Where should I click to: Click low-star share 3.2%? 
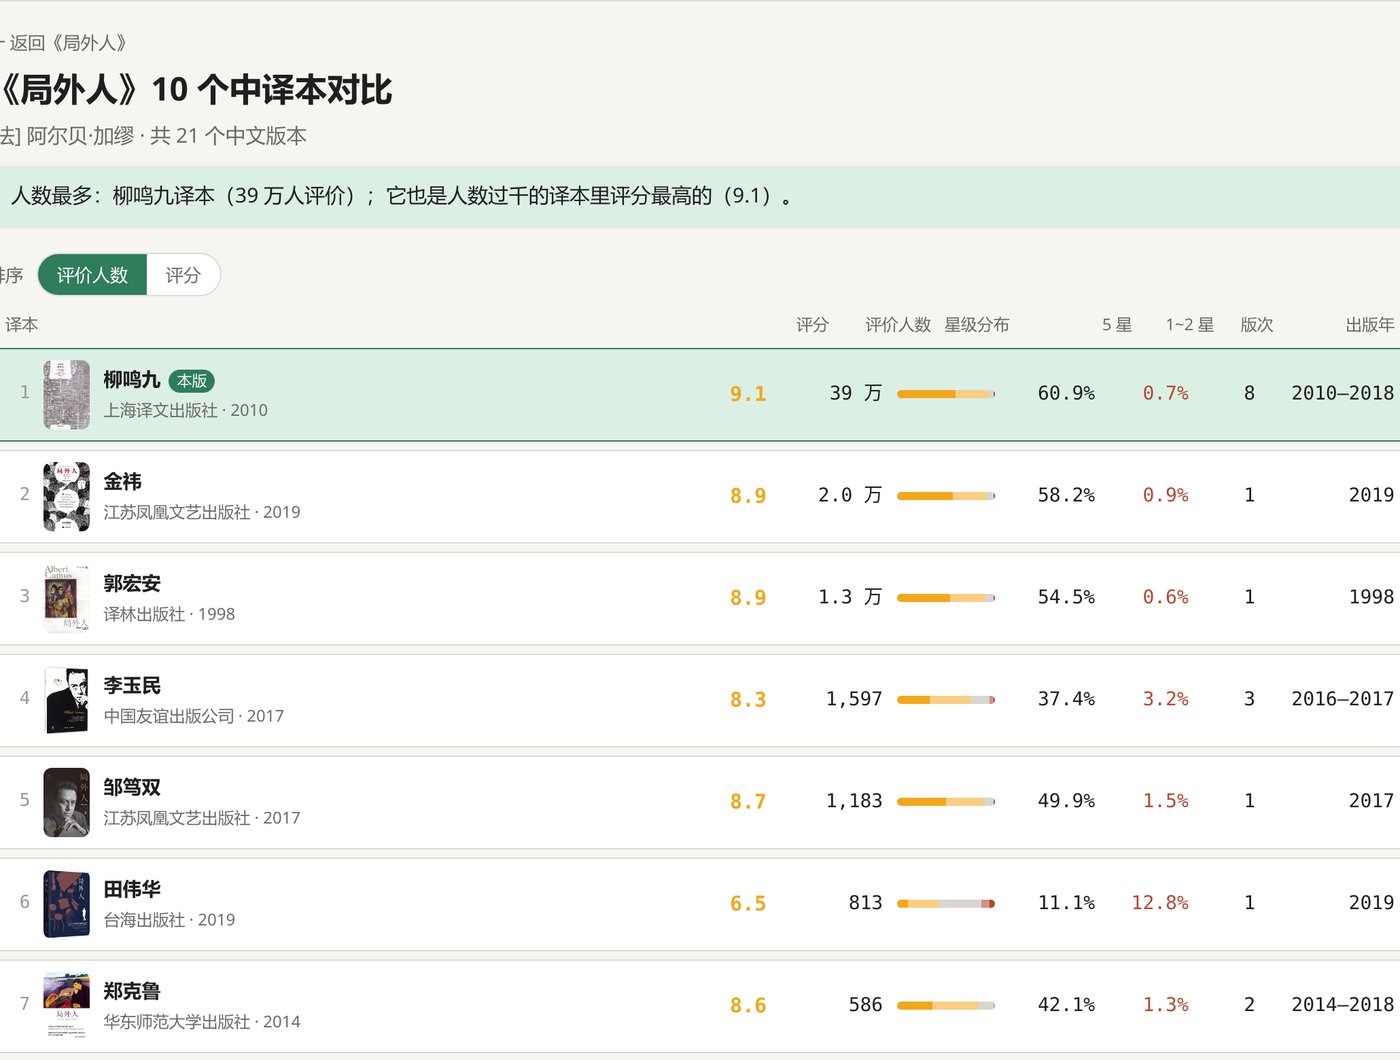point(1166,699)
